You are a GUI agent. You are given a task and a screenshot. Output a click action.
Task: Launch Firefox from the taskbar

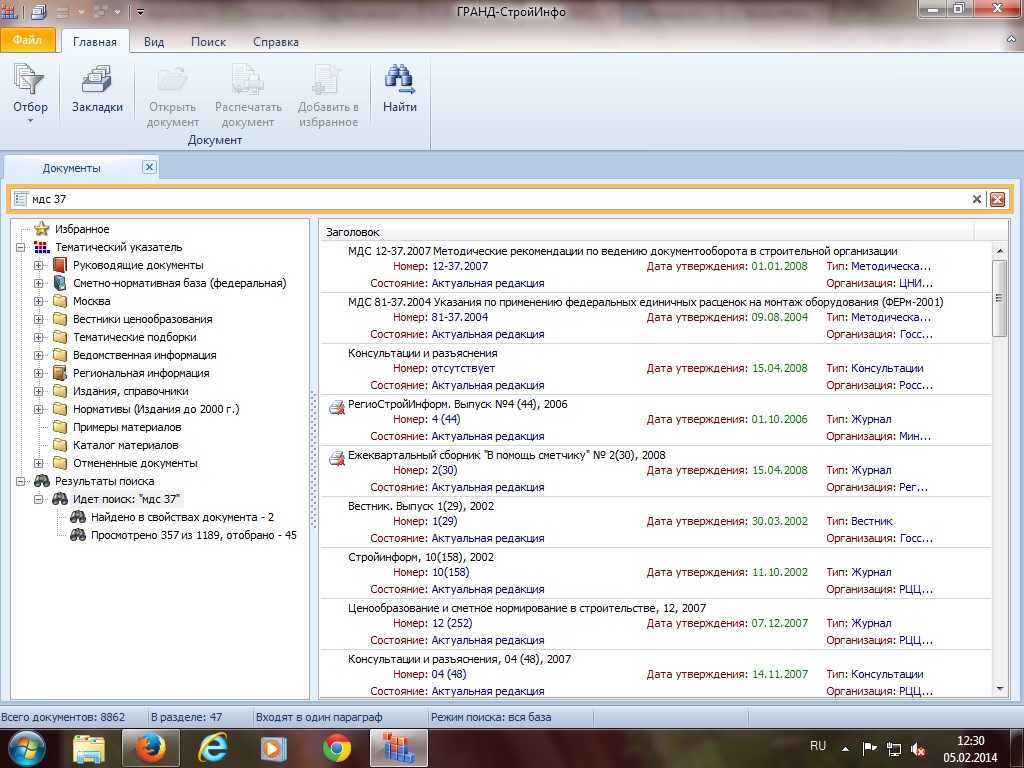point(151,748)
